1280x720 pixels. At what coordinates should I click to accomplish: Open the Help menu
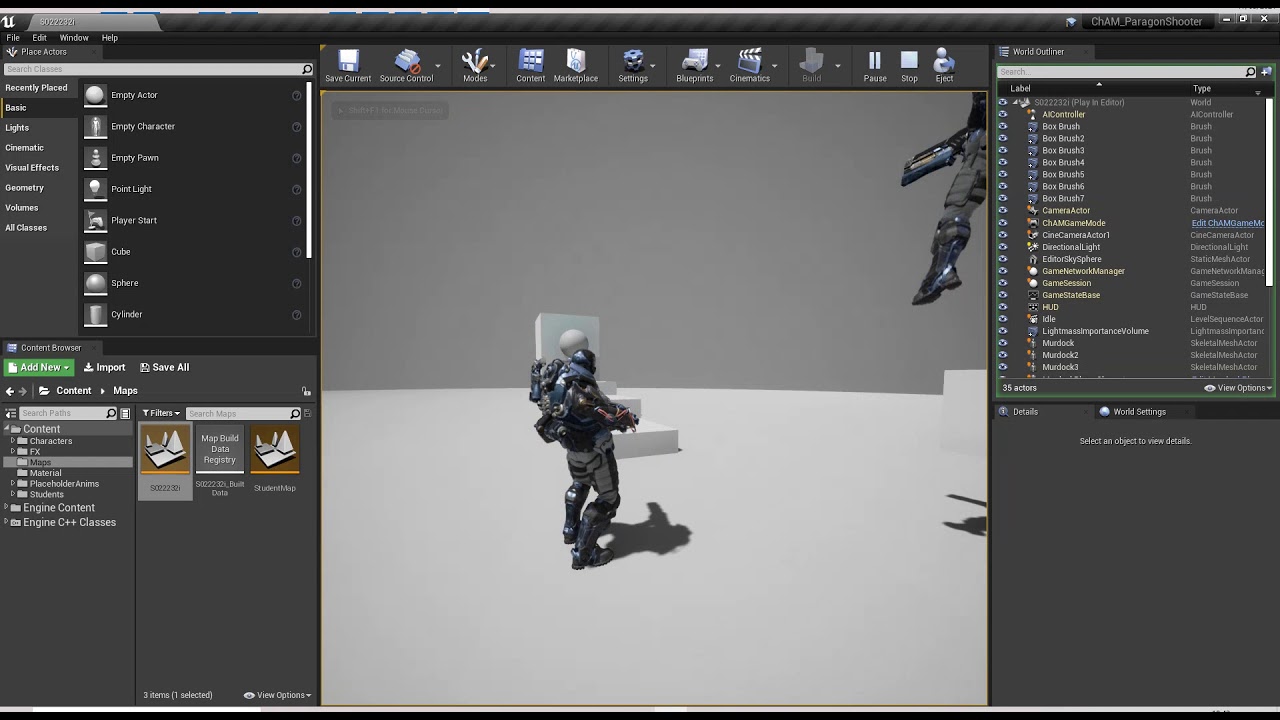pyautogui.click(x=110, y=38)
